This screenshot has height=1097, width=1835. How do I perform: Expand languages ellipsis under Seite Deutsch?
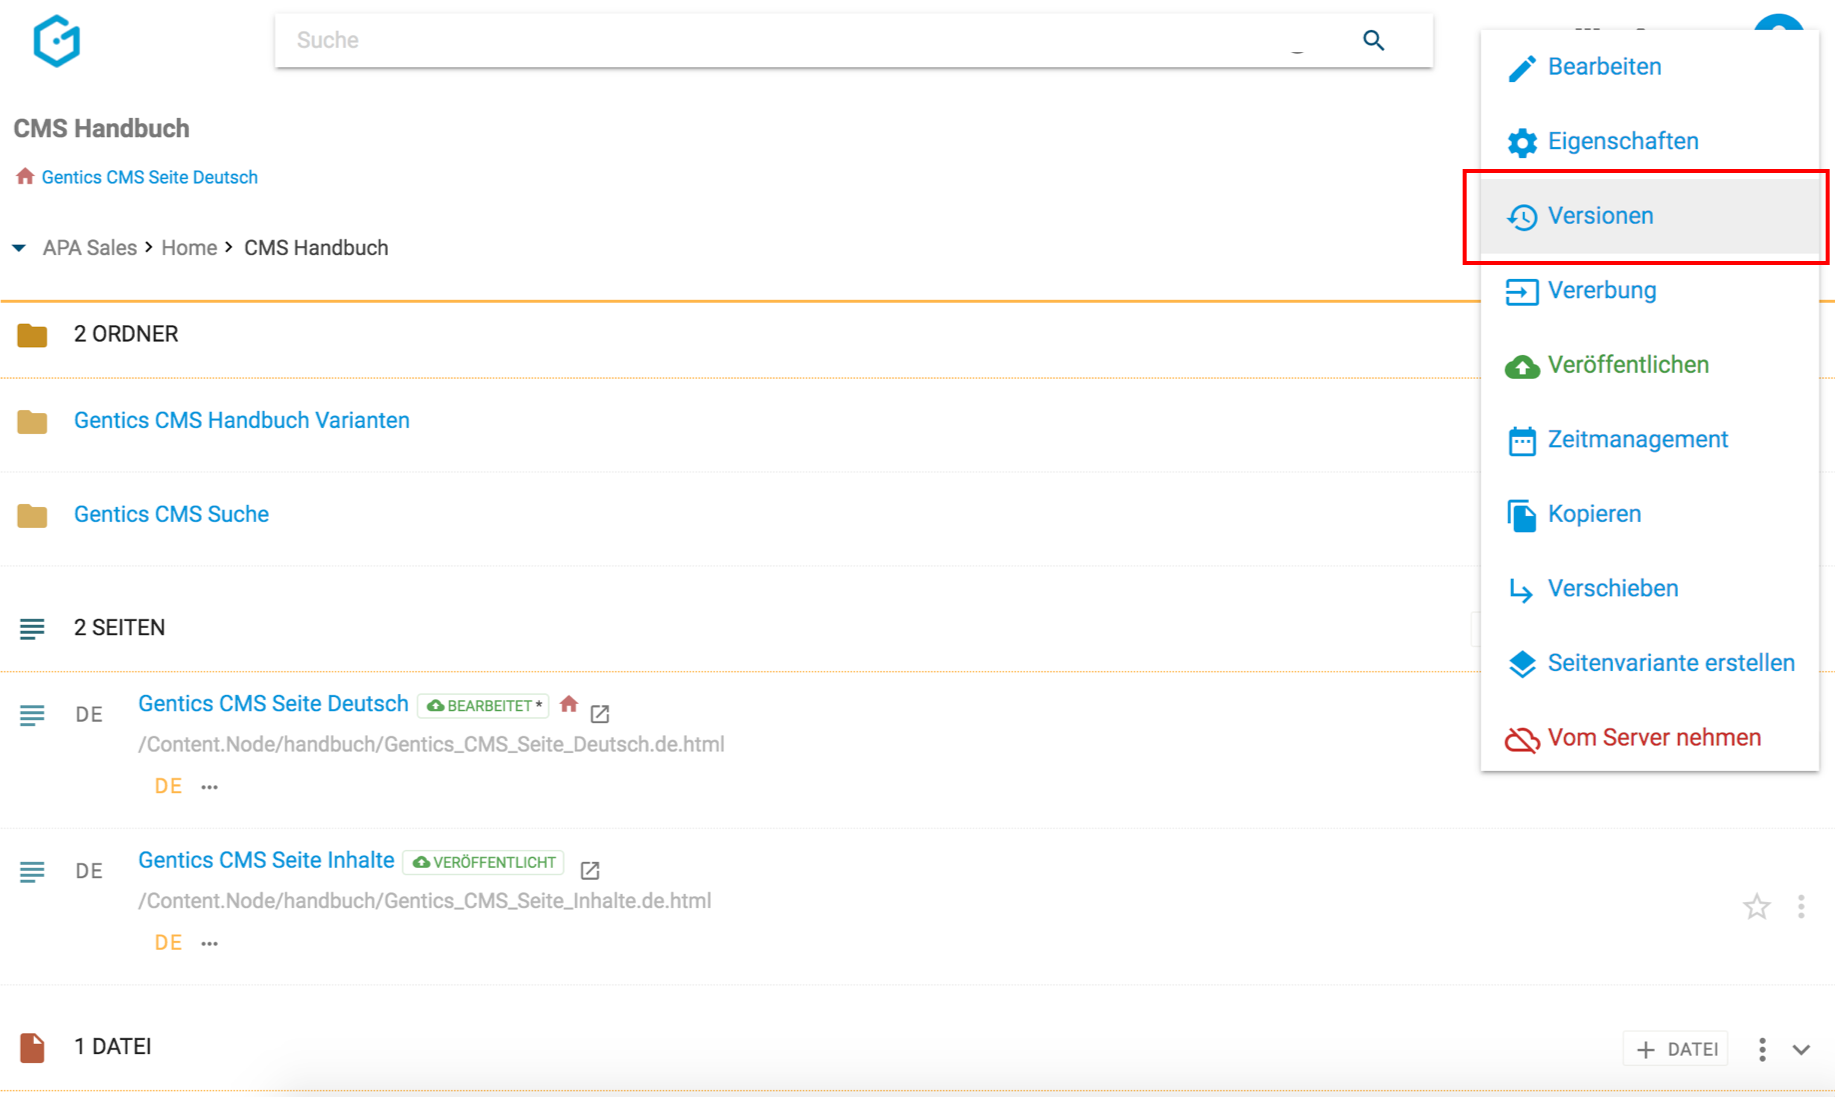click(209, 787)
